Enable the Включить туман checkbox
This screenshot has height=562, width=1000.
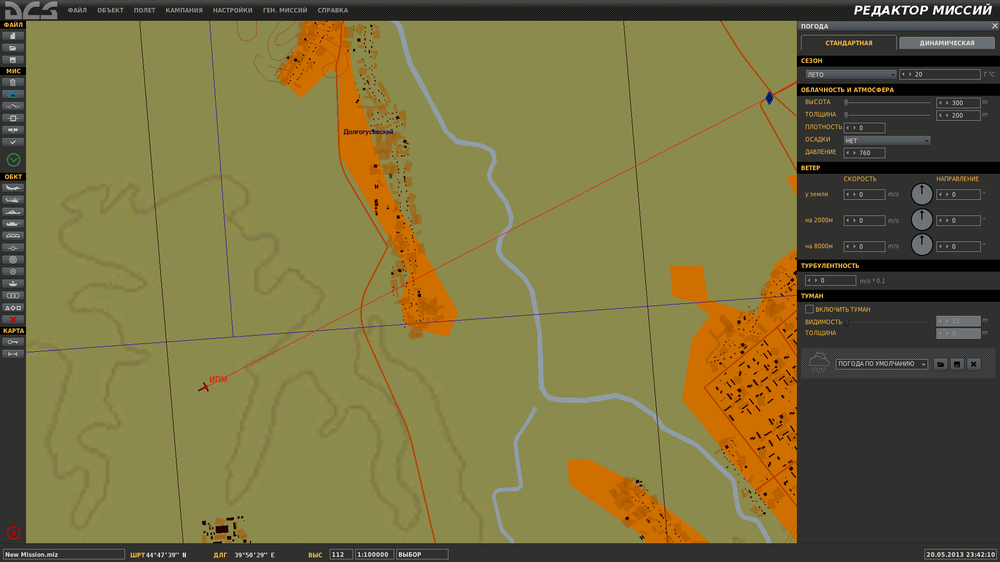click(x=809, y=309)
